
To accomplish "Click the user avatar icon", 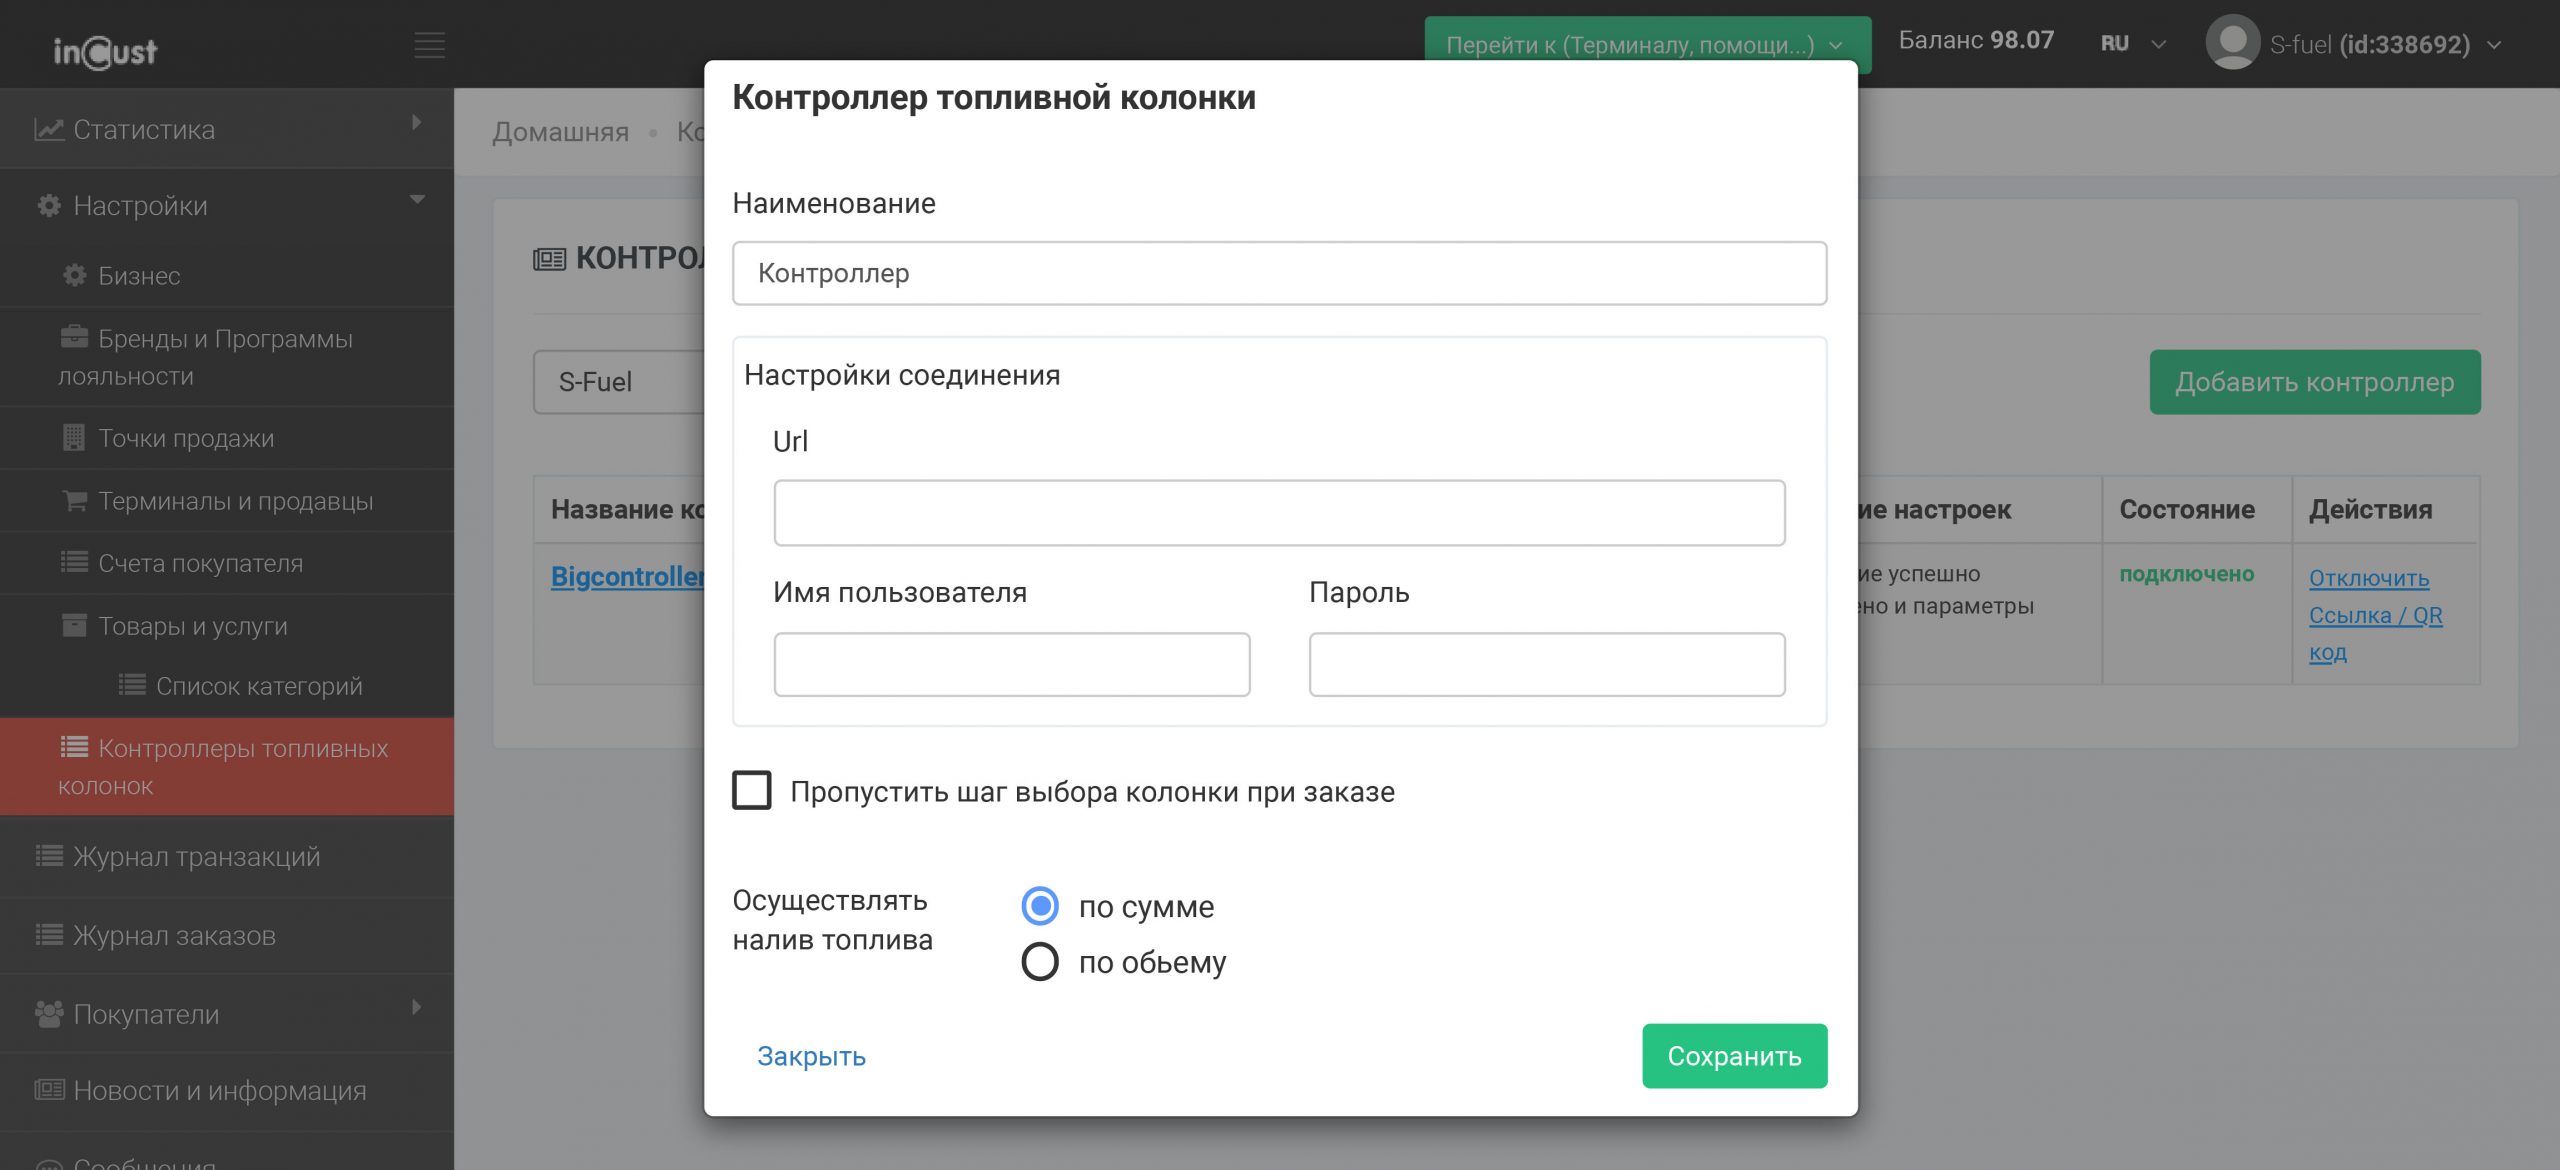I will point(2232,43).
